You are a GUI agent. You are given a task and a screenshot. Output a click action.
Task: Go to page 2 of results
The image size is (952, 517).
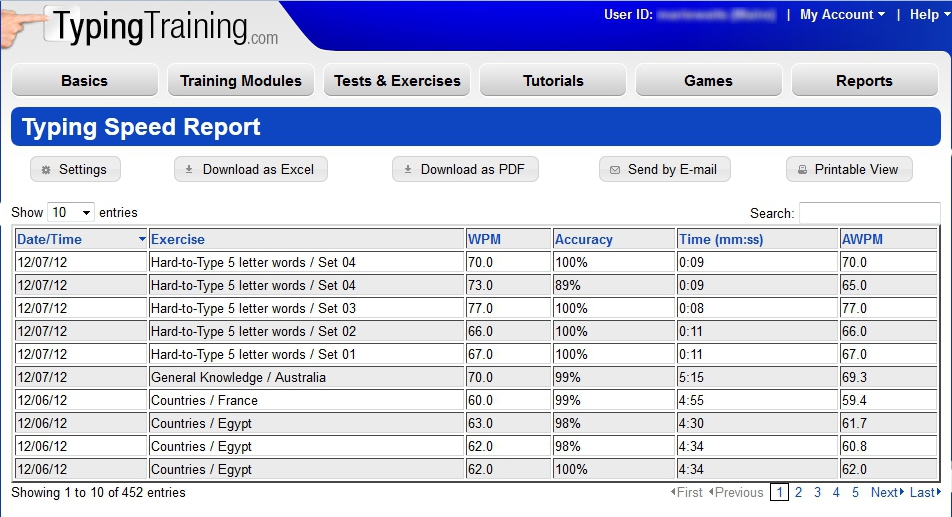798,493
